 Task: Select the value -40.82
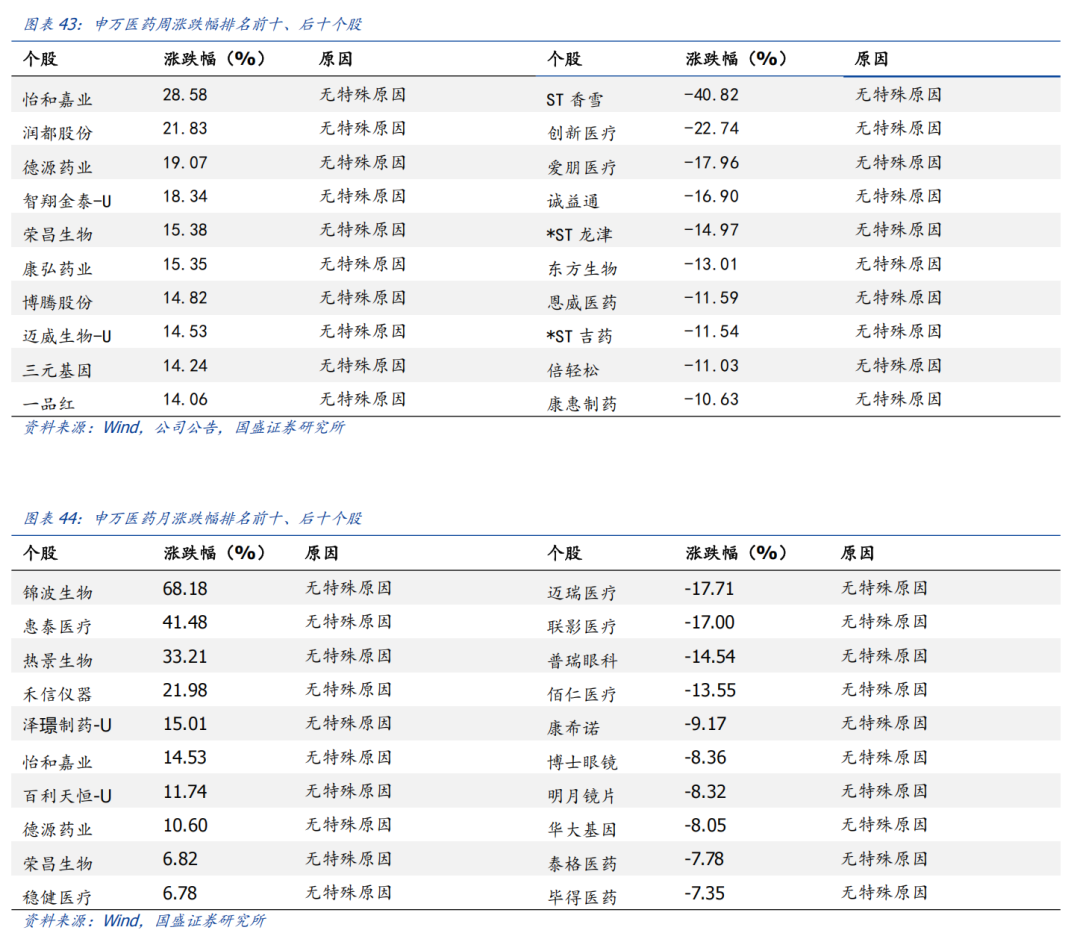click(711, 95)
